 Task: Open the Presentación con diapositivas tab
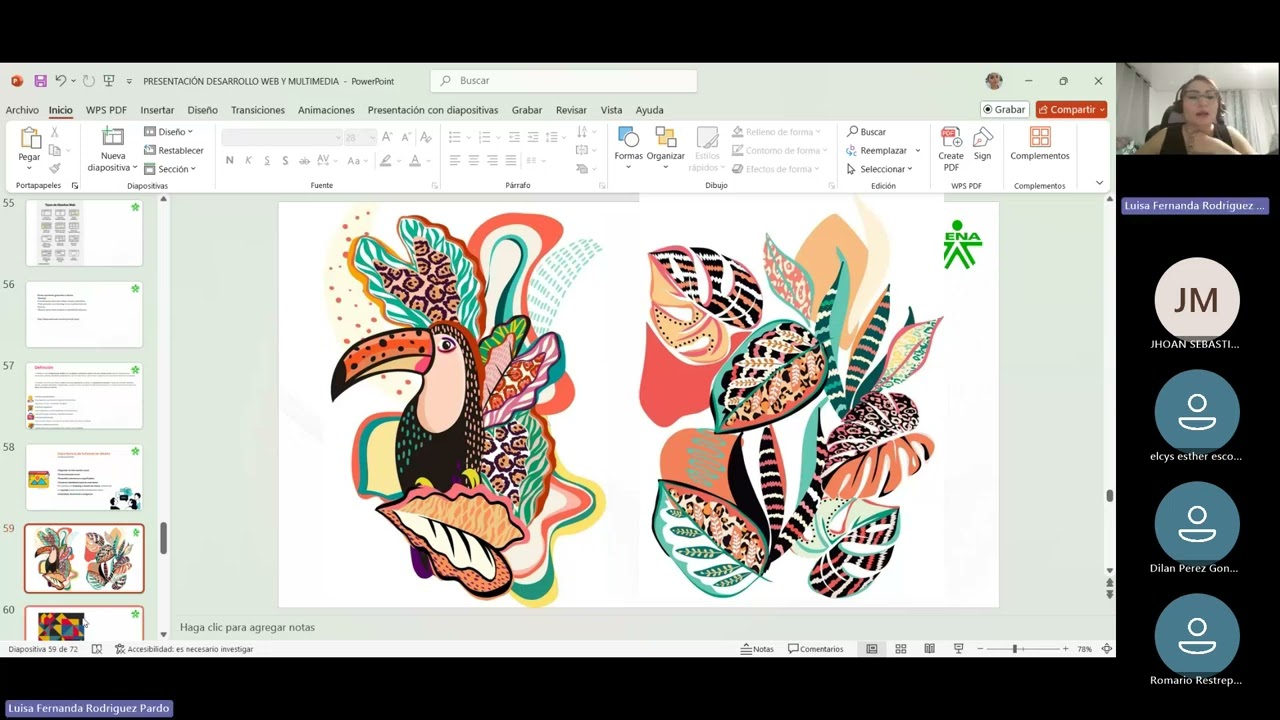point(433,110)
